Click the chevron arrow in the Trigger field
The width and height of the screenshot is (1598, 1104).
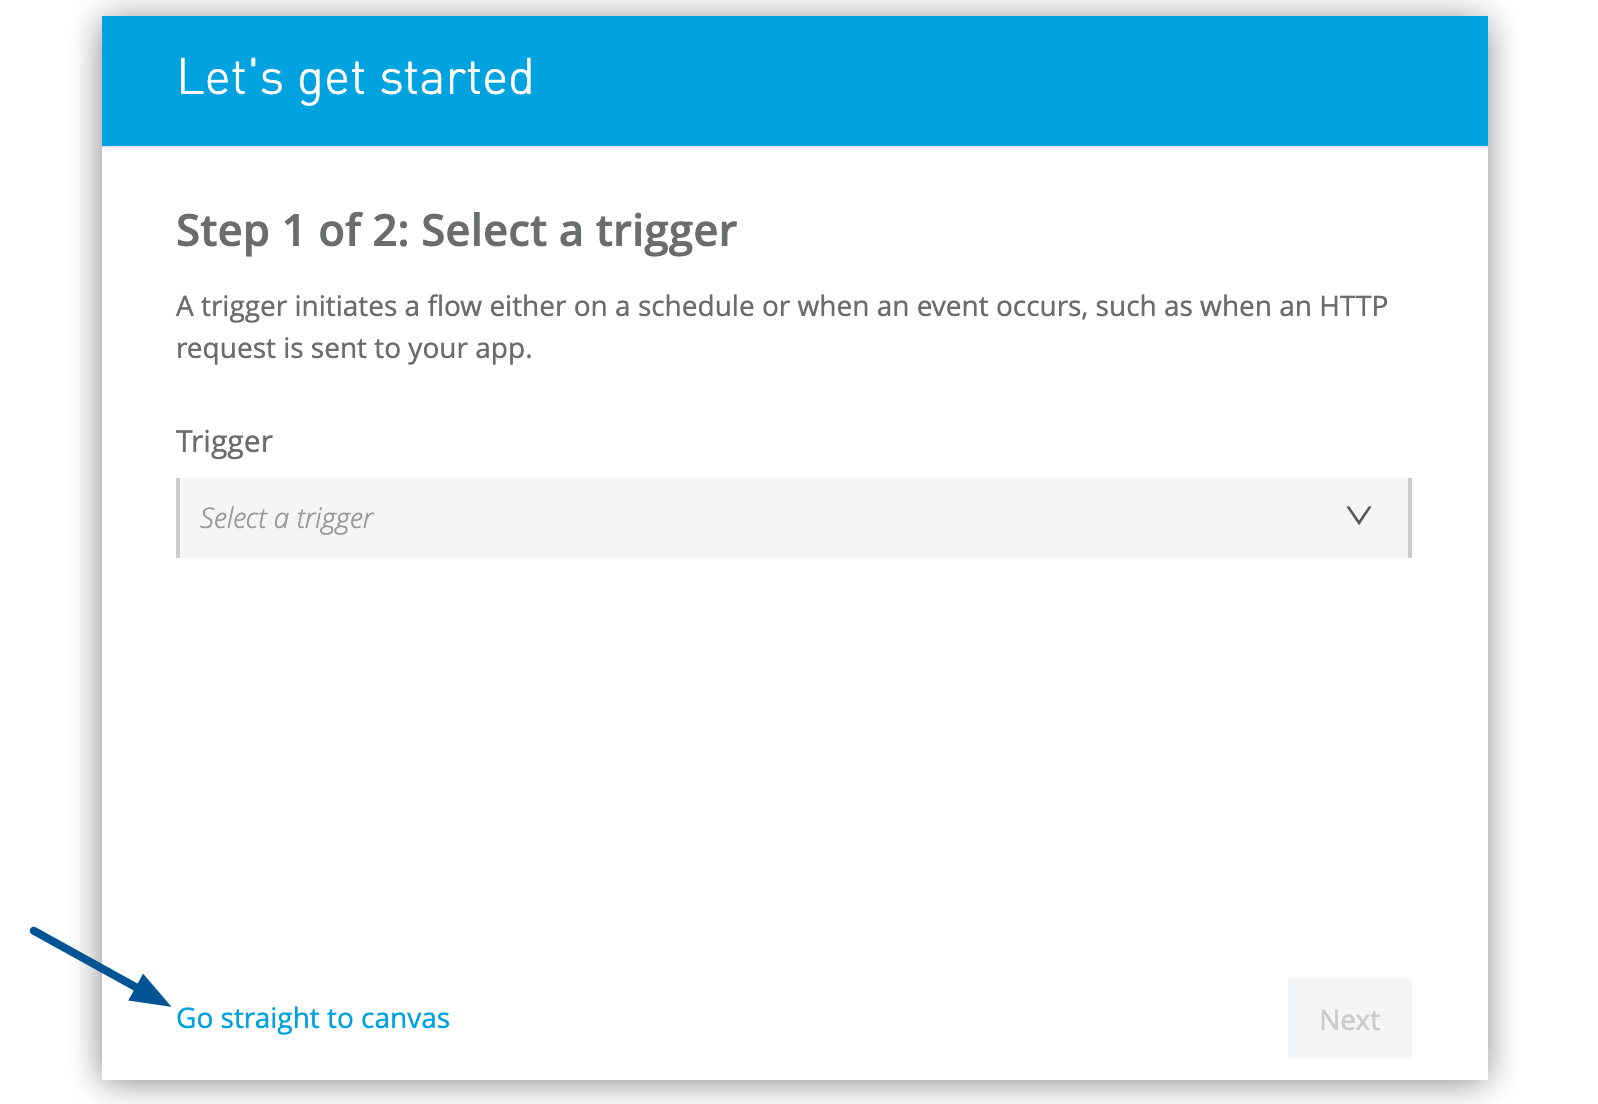pyautogui.click(x=1358, y=516)
